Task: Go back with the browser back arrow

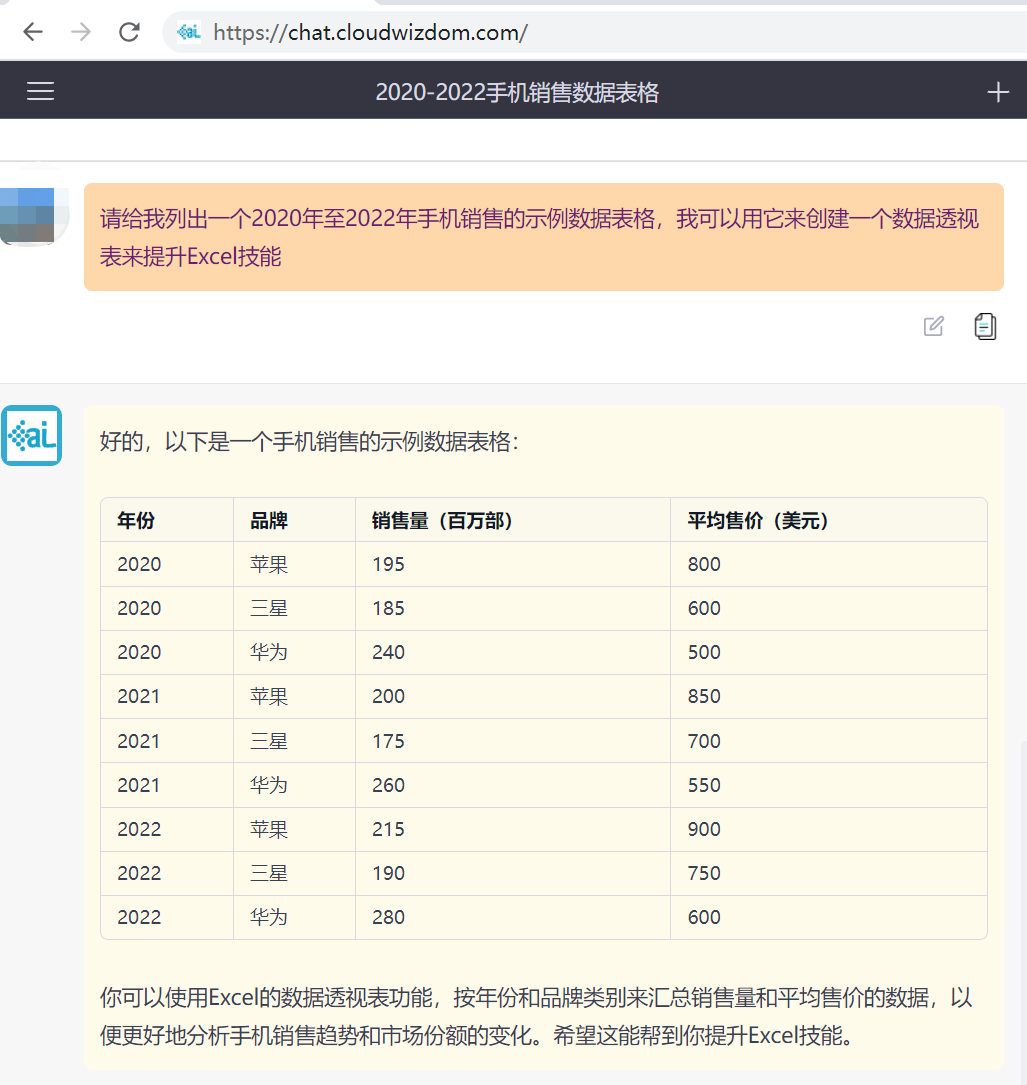Action: pos(33,32)
